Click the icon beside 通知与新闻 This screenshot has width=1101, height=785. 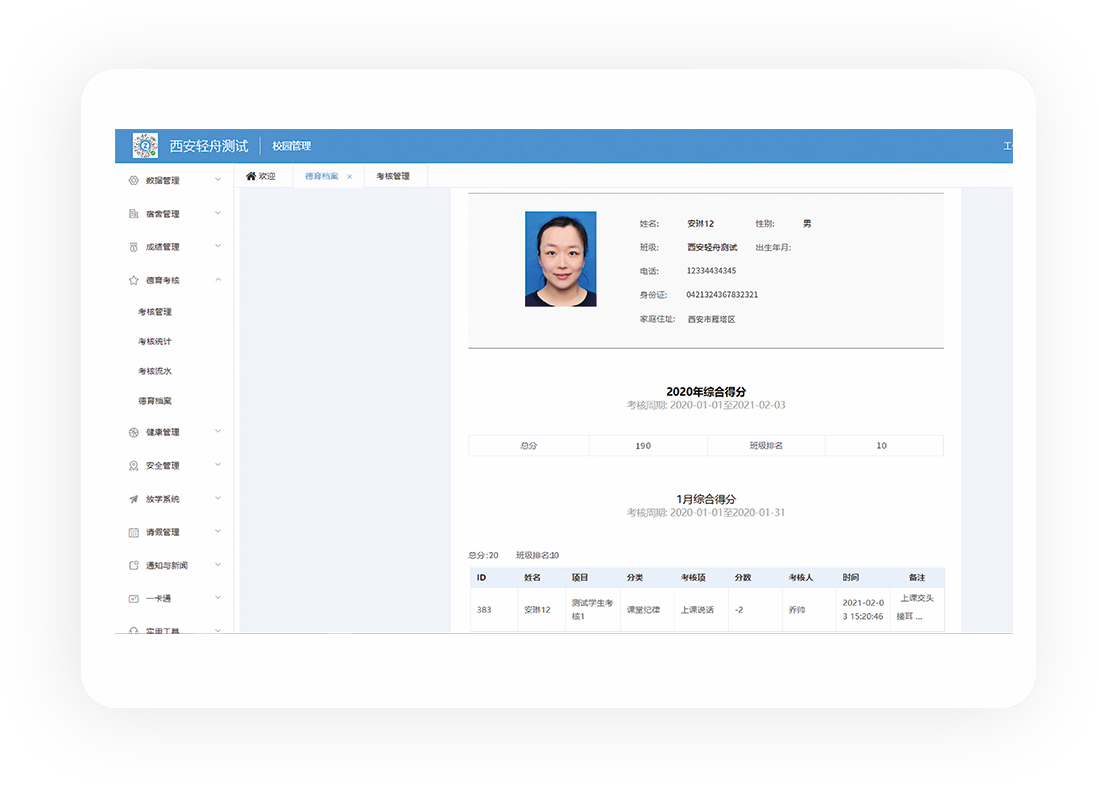pos(133,565)
